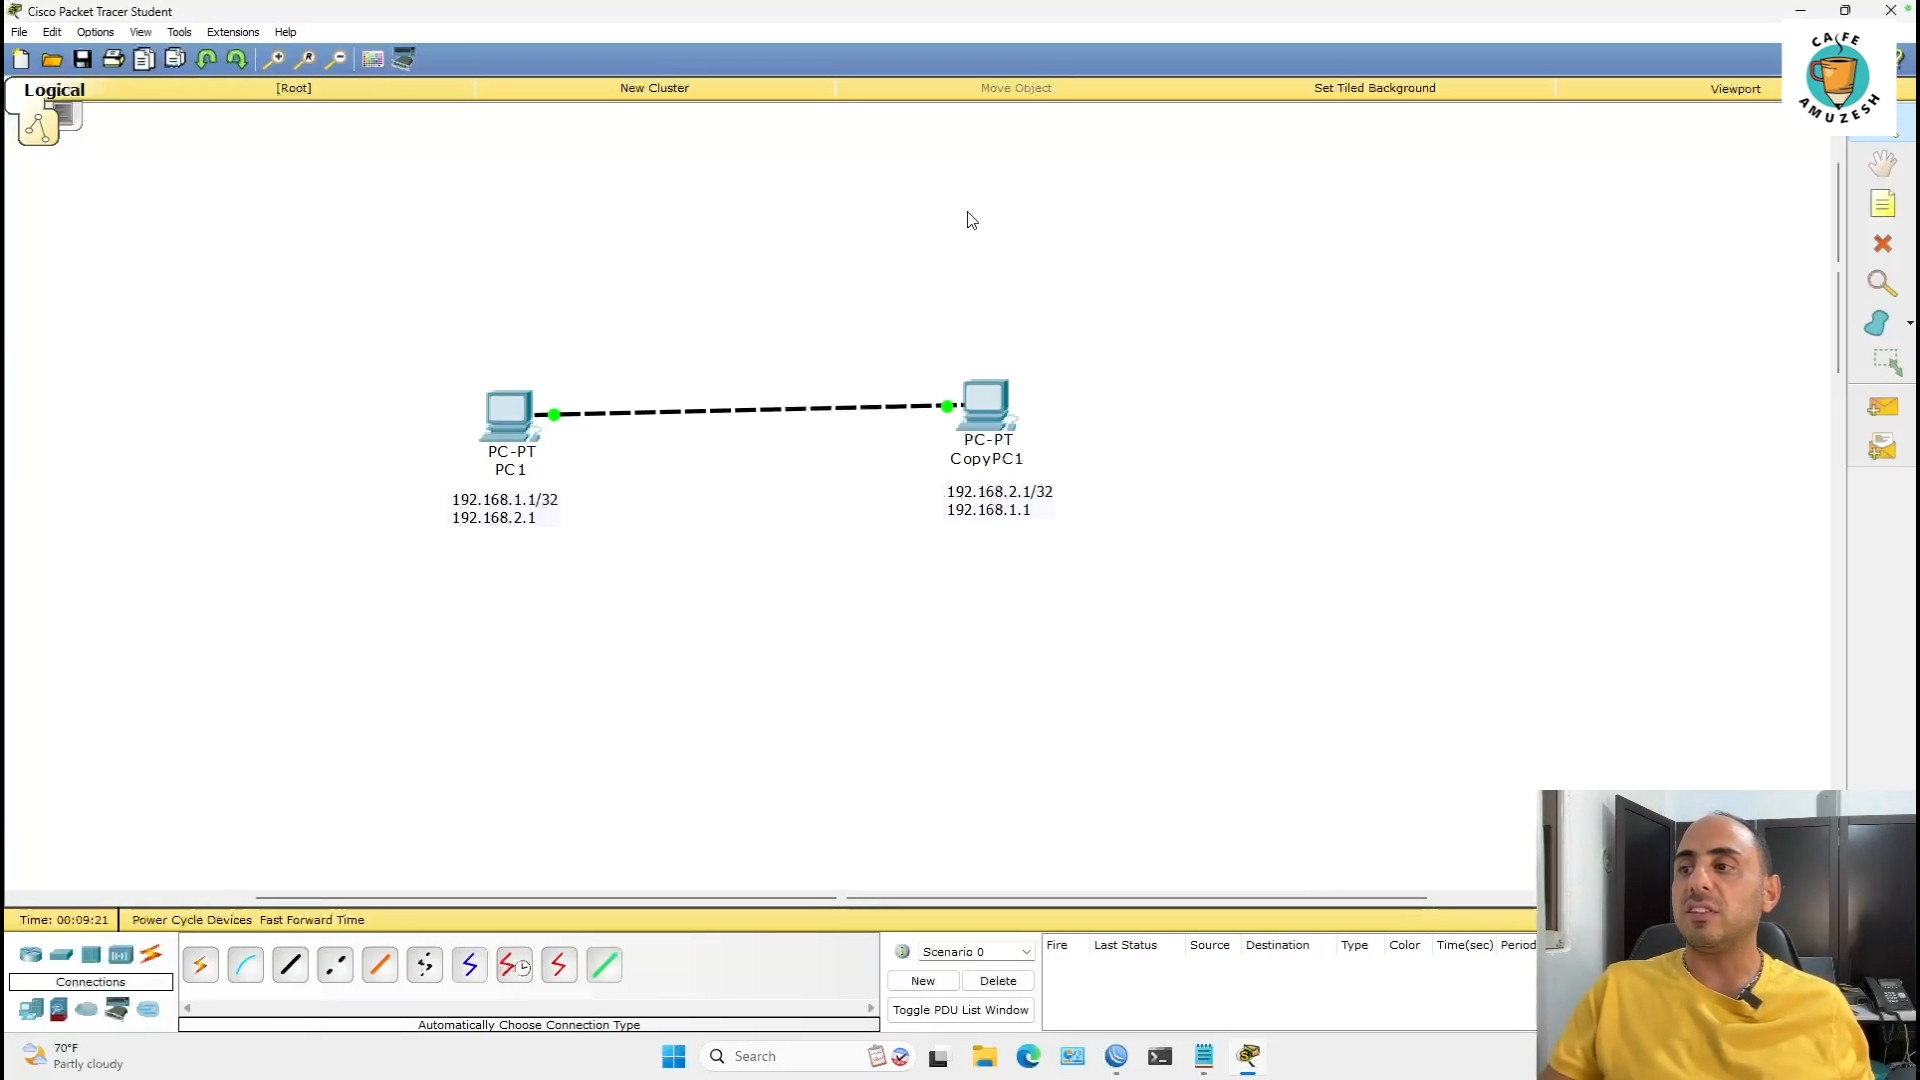Click Fast Forward Time
The image size is (1920, 1080).
[x=312, y=920]
